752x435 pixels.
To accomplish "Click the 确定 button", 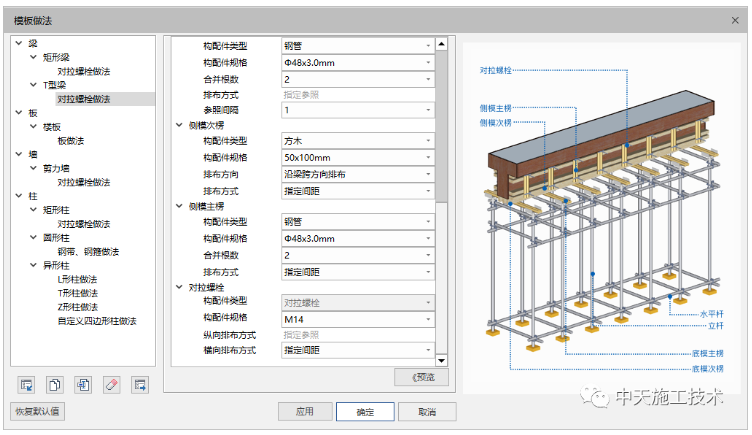I will pyautogui.click(x=365, y=411).
